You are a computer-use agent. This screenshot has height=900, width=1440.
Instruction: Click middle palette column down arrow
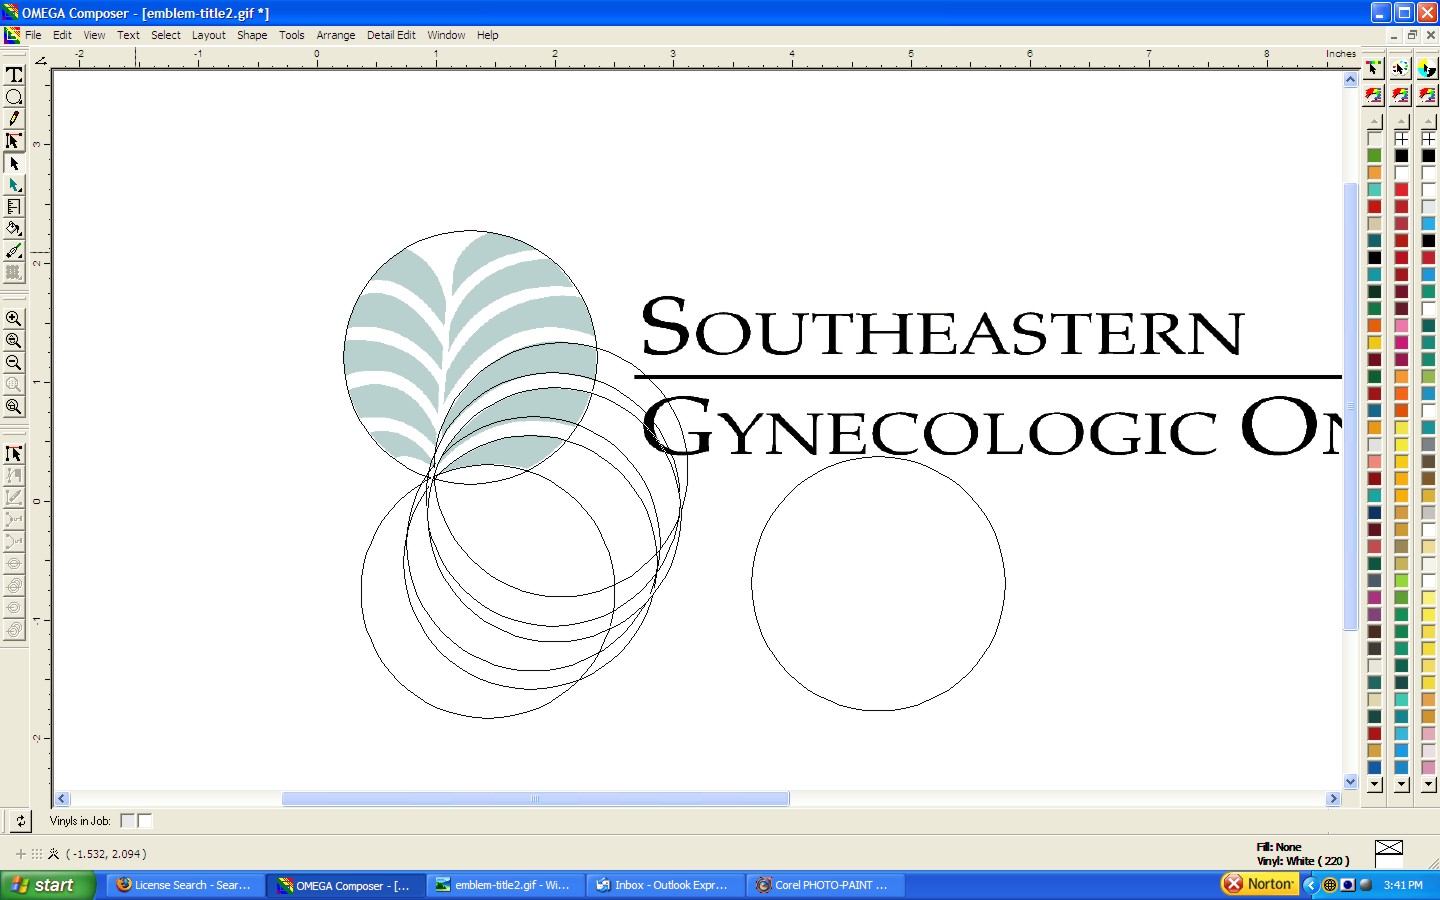pos(1401,785)
